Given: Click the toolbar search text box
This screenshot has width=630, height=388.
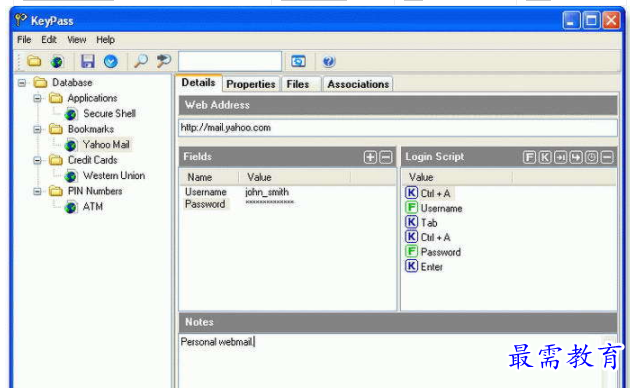Looking at the screenshot, I should pyautogui.click(x=230, y=61).
